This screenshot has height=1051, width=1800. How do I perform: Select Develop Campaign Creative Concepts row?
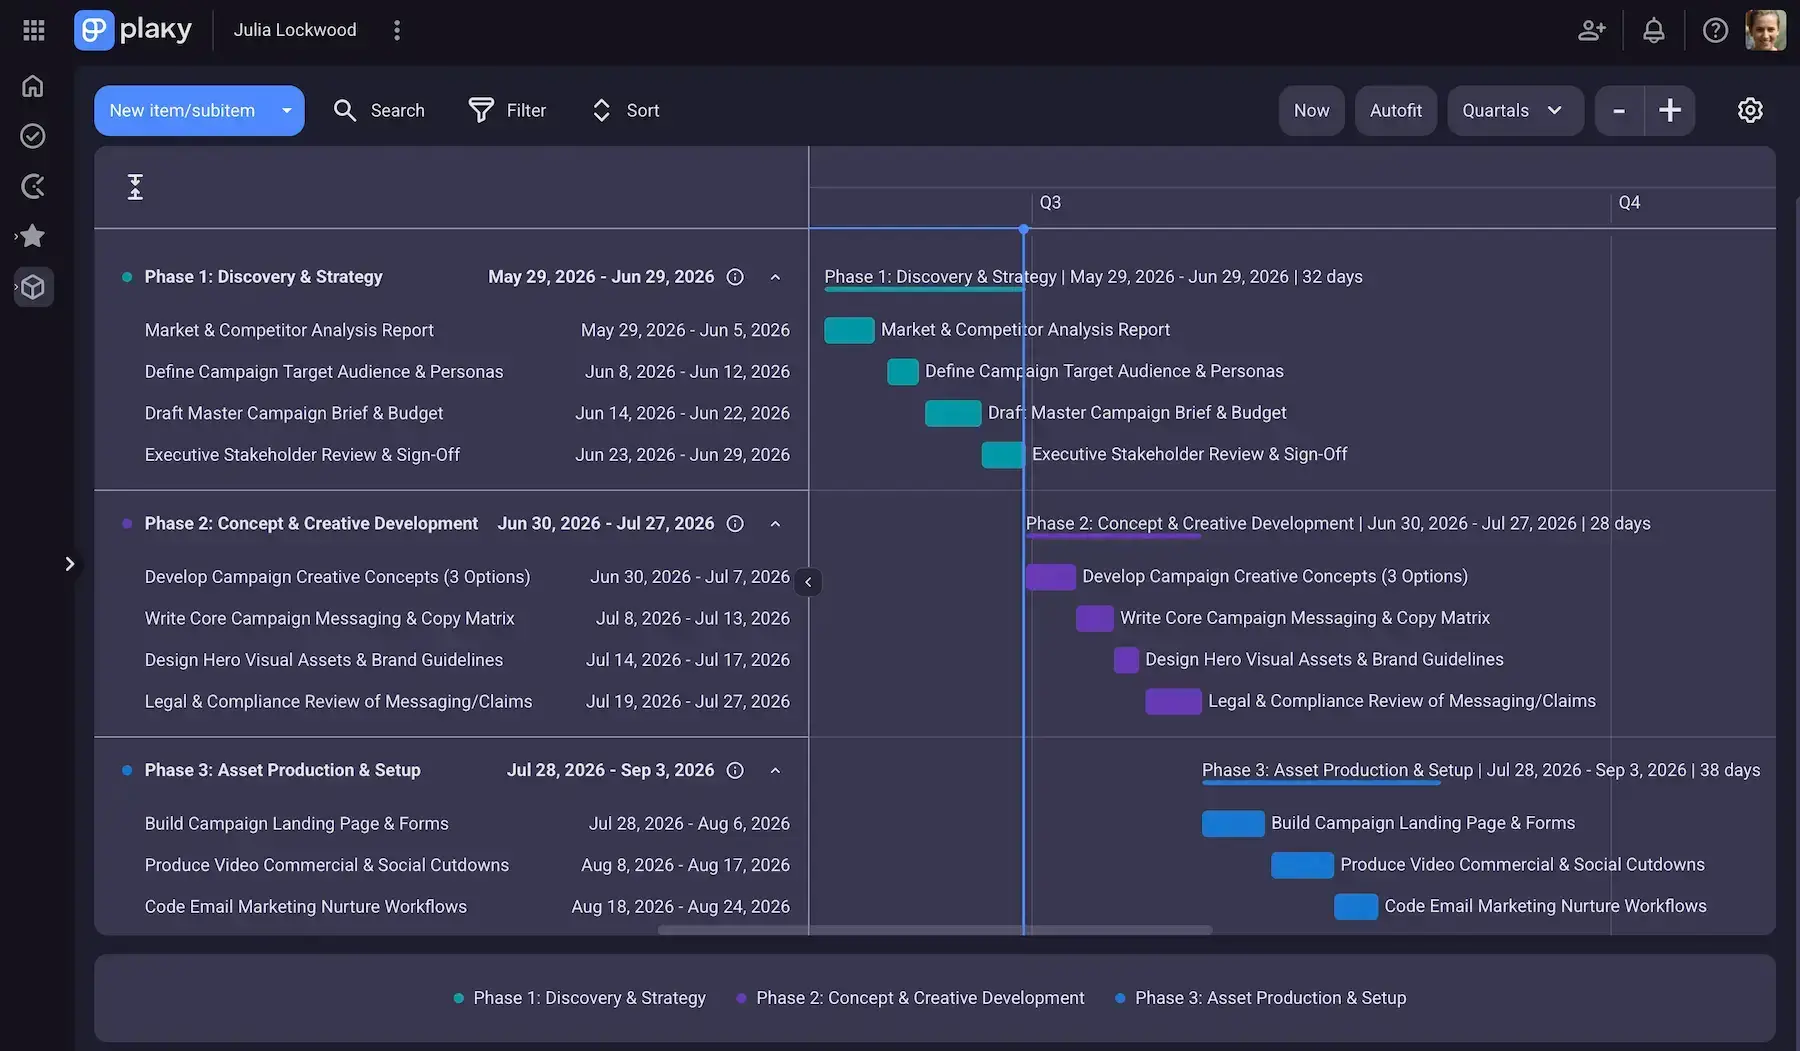coord(451,577)
